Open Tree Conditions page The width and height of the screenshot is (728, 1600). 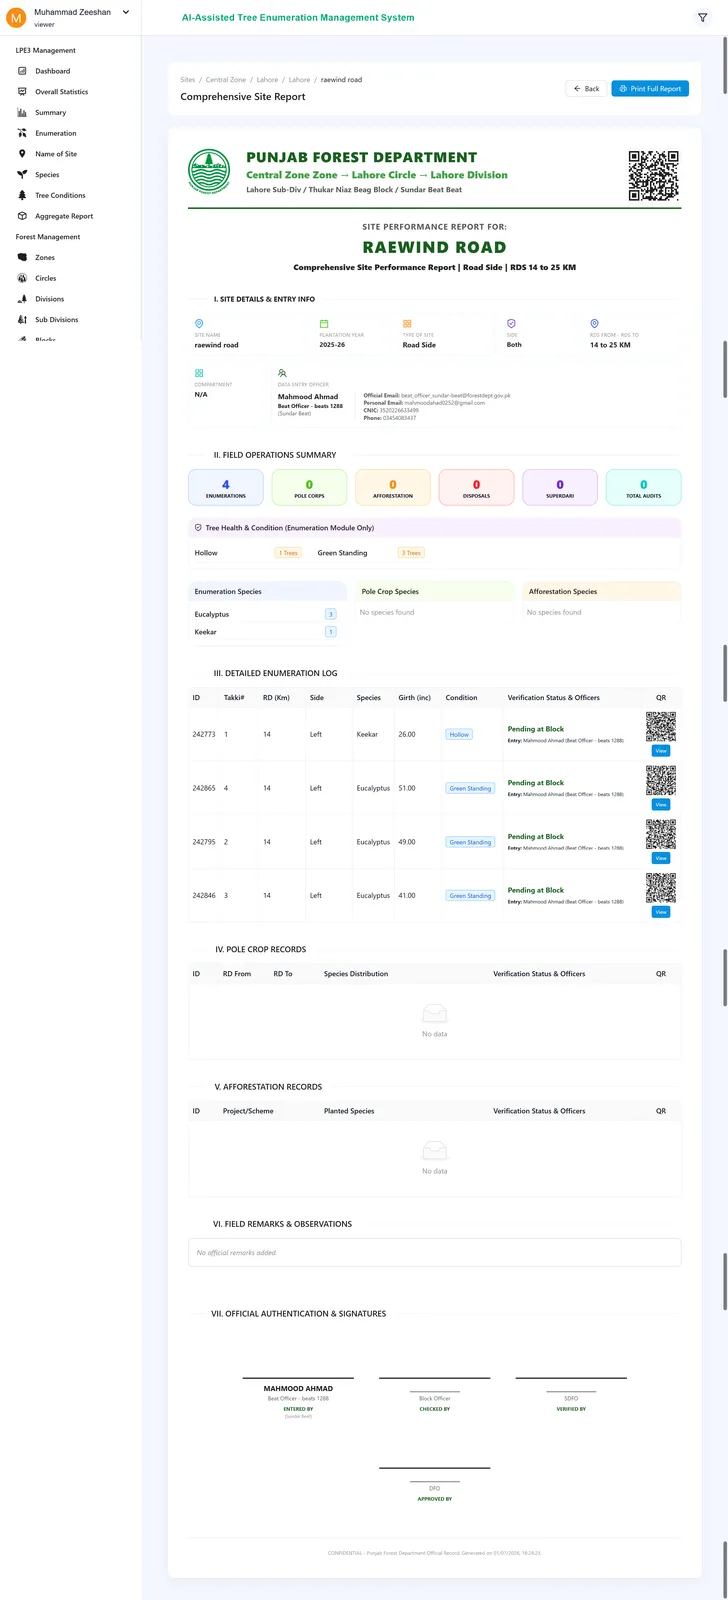pyautogui.click(x=60, y=195)
